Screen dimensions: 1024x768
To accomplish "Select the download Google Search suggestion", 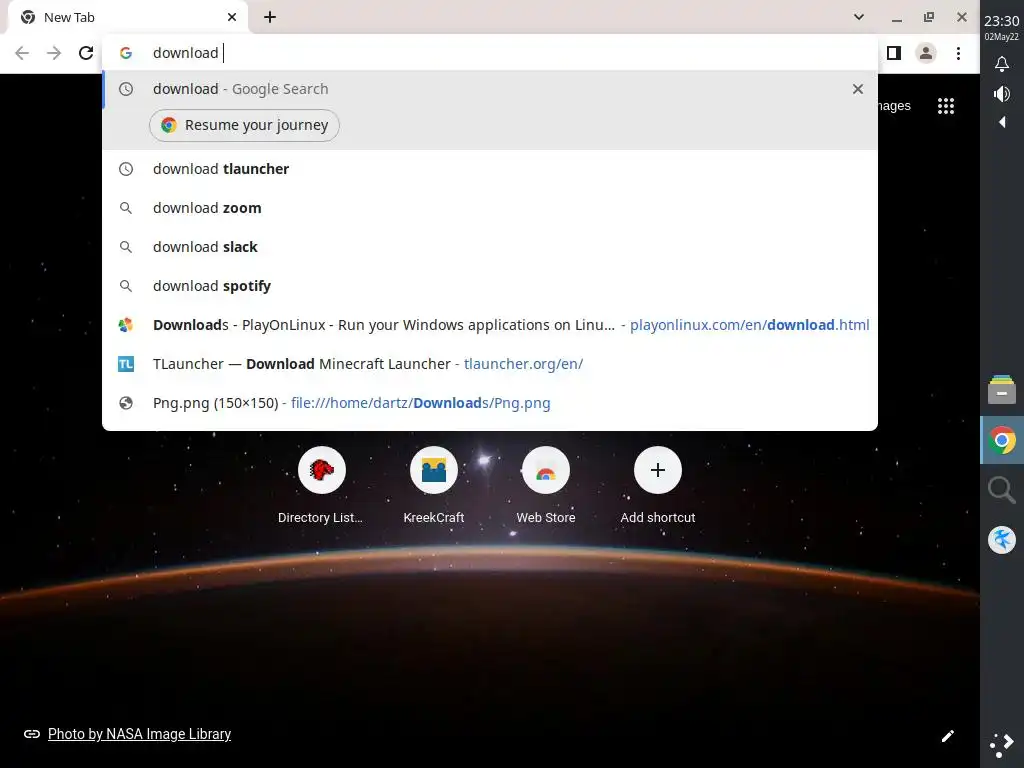I will (x=490, y=89).
